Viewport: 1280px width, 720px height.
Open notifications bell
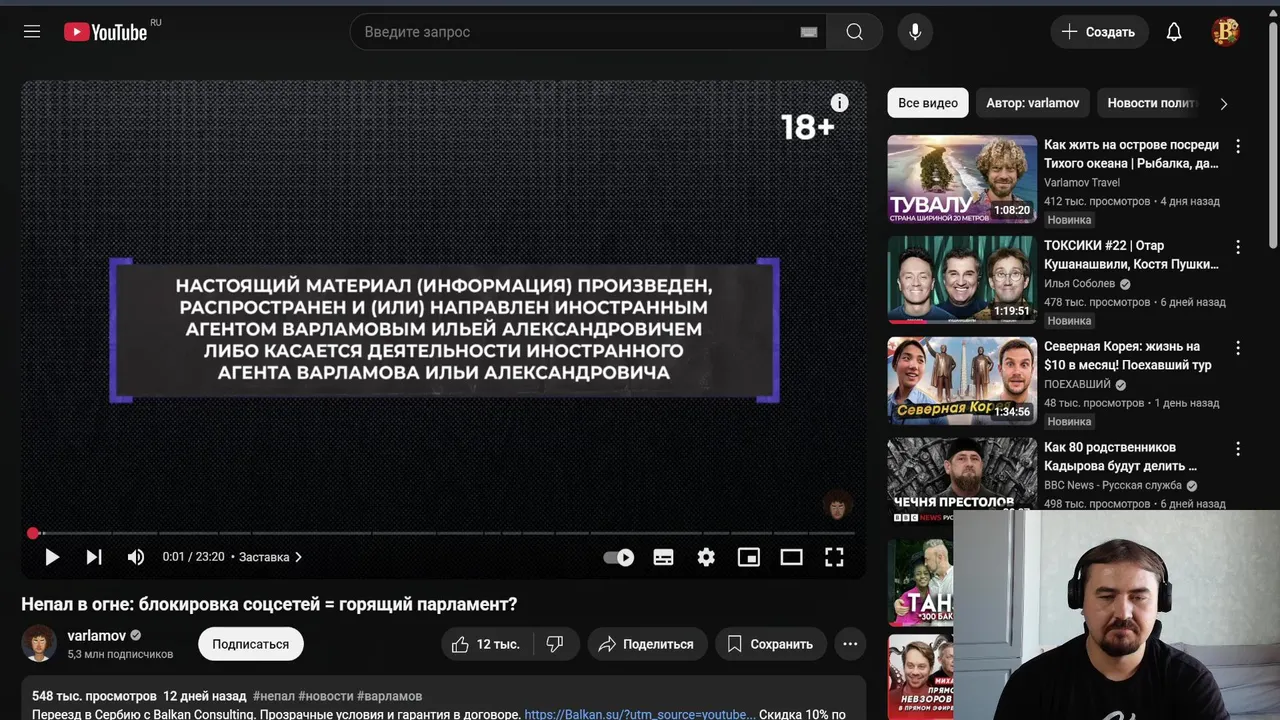click(x=1174, y=32)
